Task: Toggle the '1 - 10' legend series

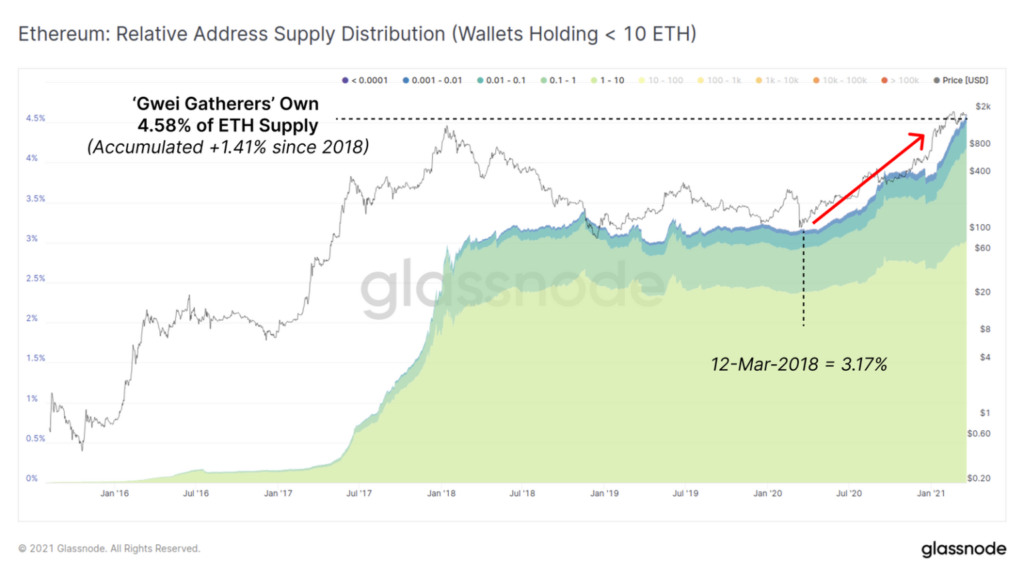Action: point(607,80)
